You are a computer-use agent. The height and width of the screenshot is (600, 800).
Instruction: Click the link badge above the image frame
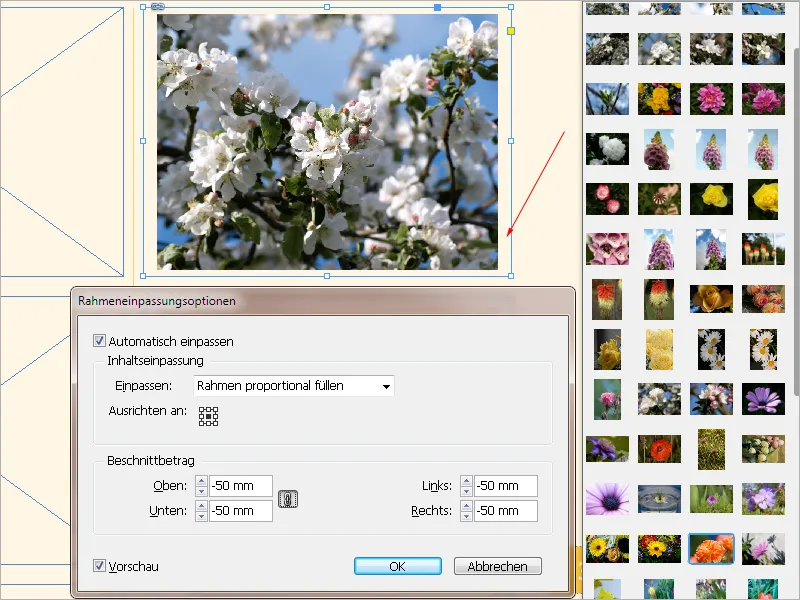(x=158, y=8)
